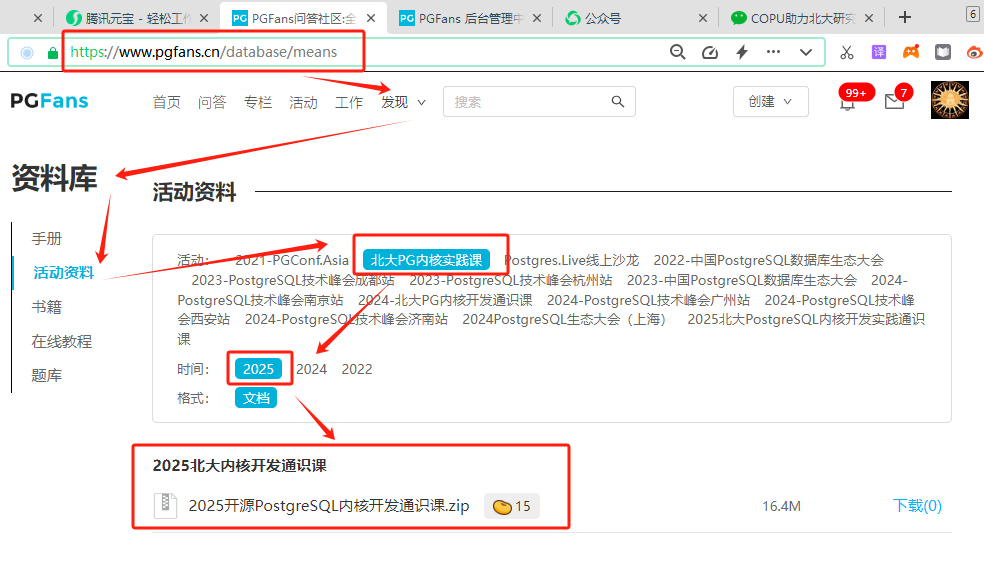Open a new browser tab with plus button
Viewport: 984px width, 569px height.
pos(904,18)
